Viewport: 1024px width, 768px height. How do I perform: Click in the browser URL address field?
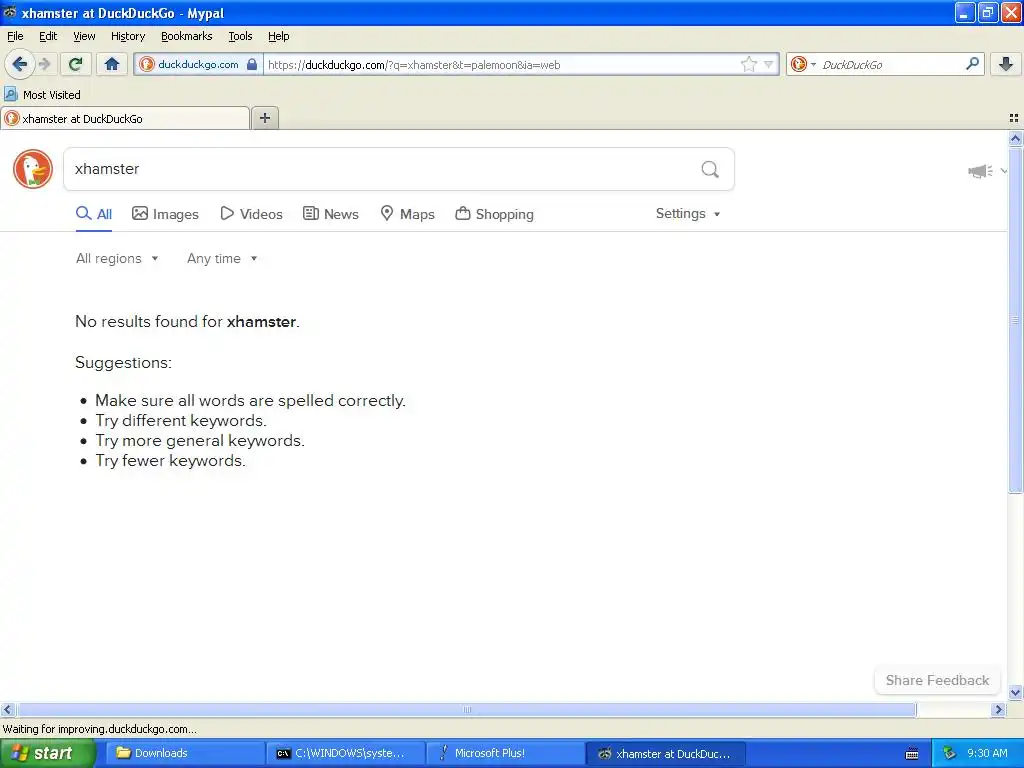click(x=501, y=64)
